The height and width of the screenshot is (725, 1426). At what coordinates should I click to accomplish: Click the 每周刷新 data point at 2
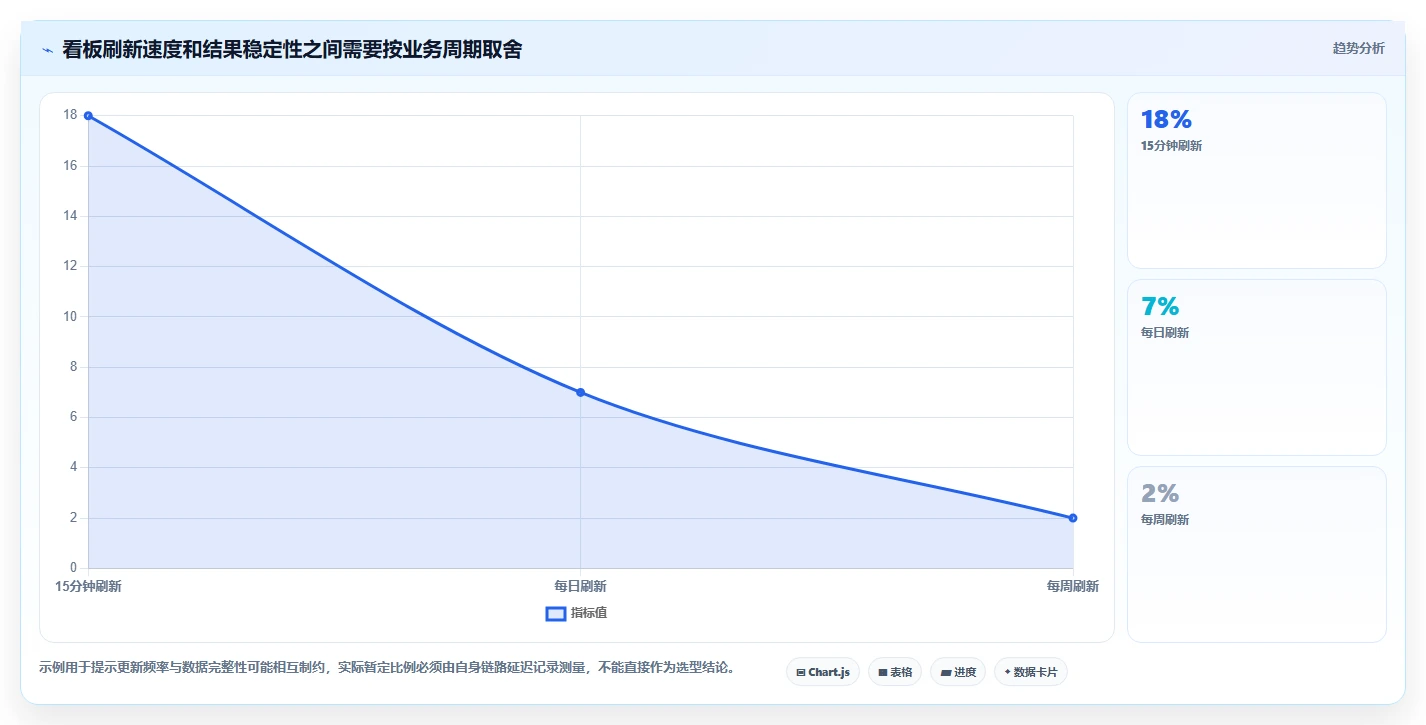[x=1073, y=518]
